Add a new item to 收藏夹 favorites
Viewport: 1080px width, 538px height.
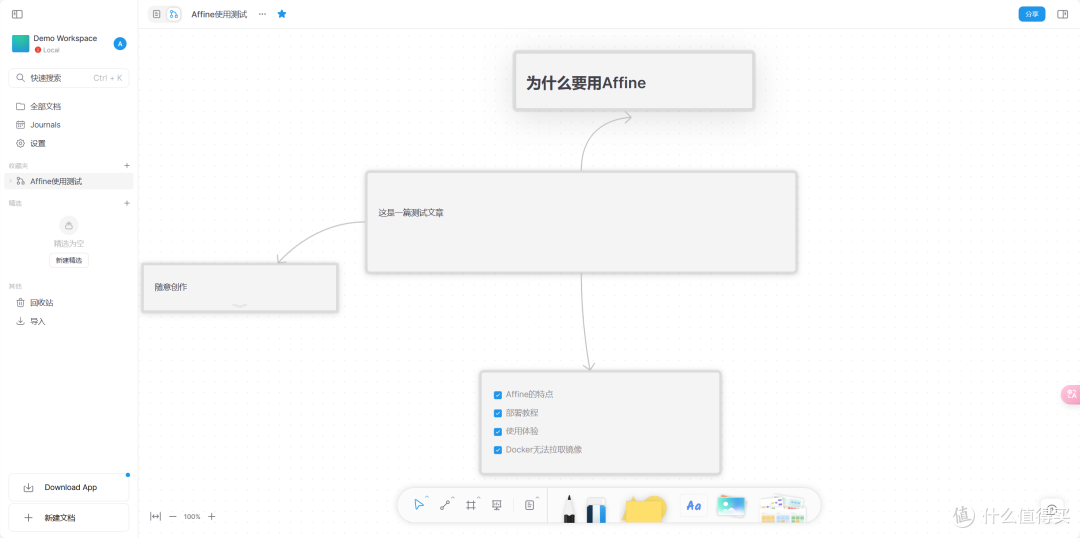[x=127, y=165]
